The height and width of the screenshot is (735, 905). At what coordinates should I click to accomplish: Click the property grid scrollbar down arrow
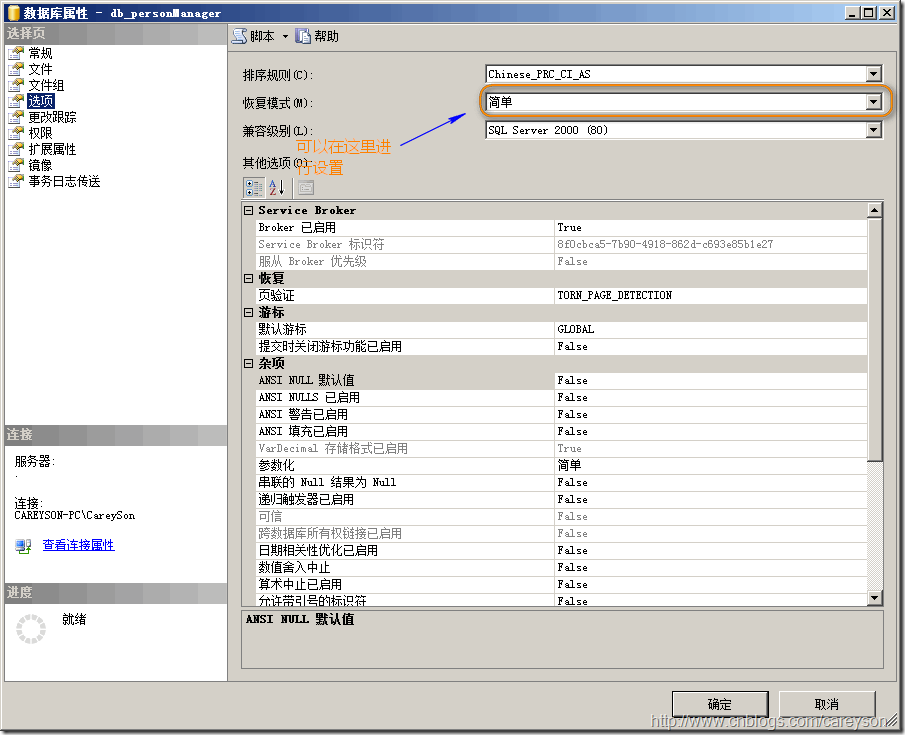(875, 598)
